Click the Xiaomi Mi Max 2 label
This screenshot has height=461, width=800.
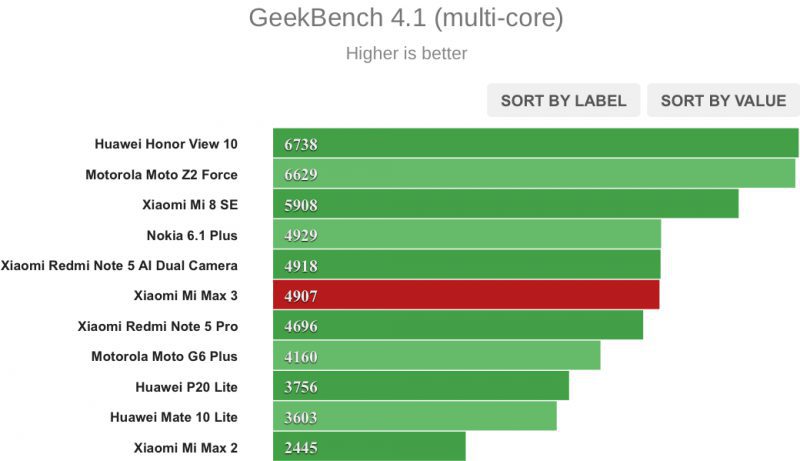click(185, 446)
